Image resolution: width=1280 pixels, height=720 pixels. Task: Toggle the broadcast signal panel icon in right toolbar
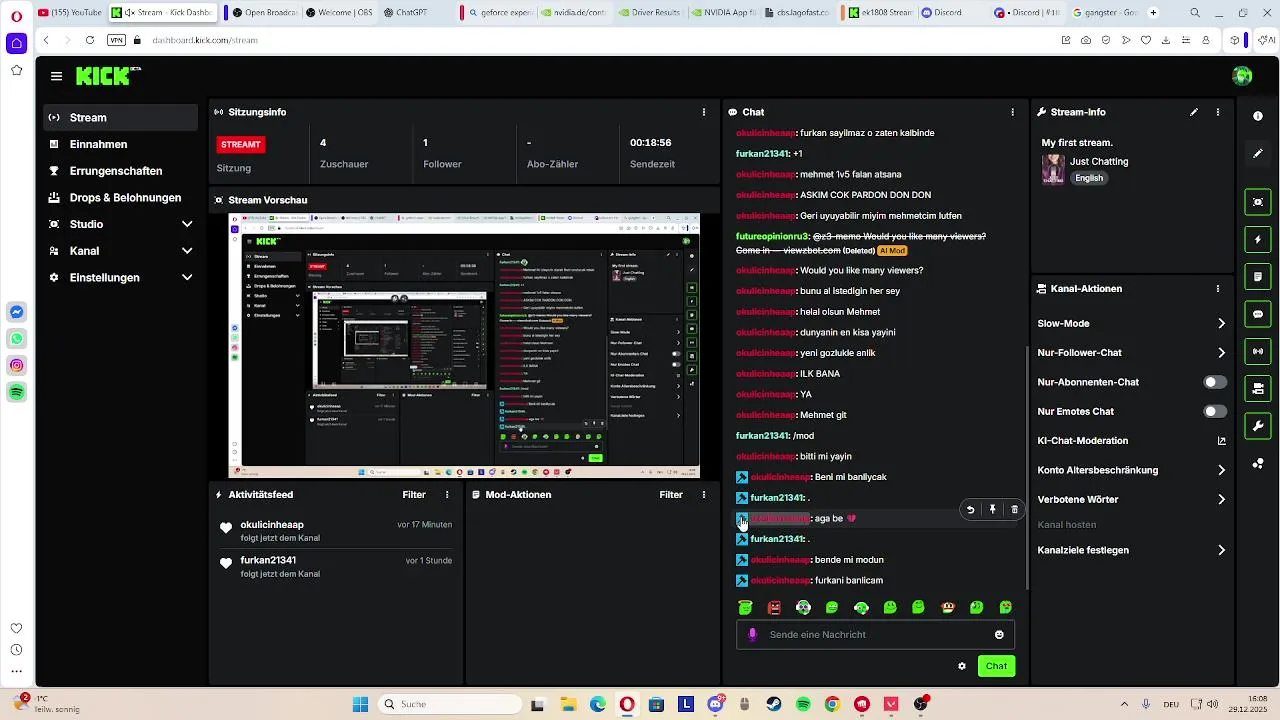click(x=1258, y=351)
